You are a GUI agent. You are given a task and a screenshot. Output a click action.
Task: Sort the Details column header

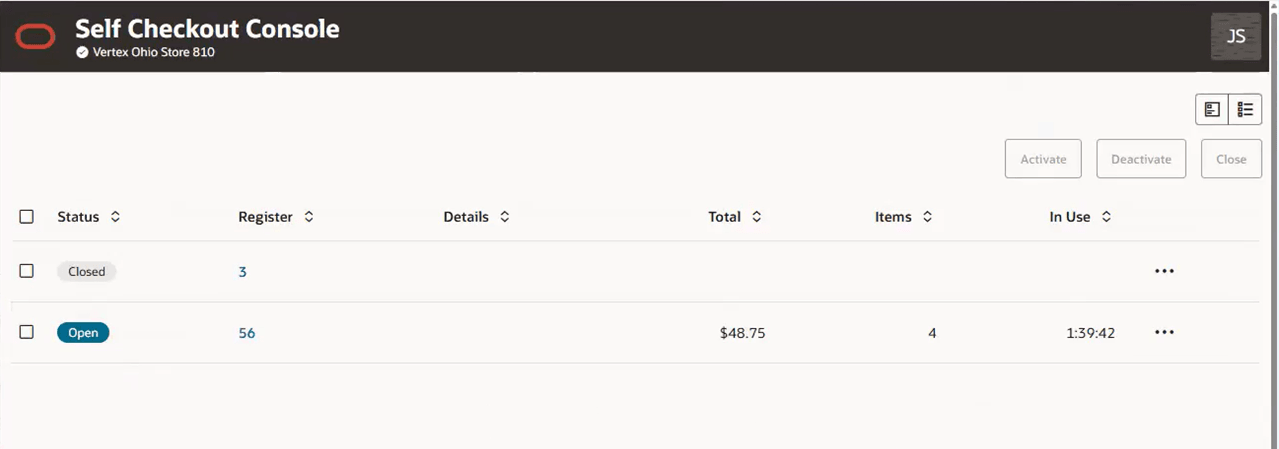pos(504,216)
